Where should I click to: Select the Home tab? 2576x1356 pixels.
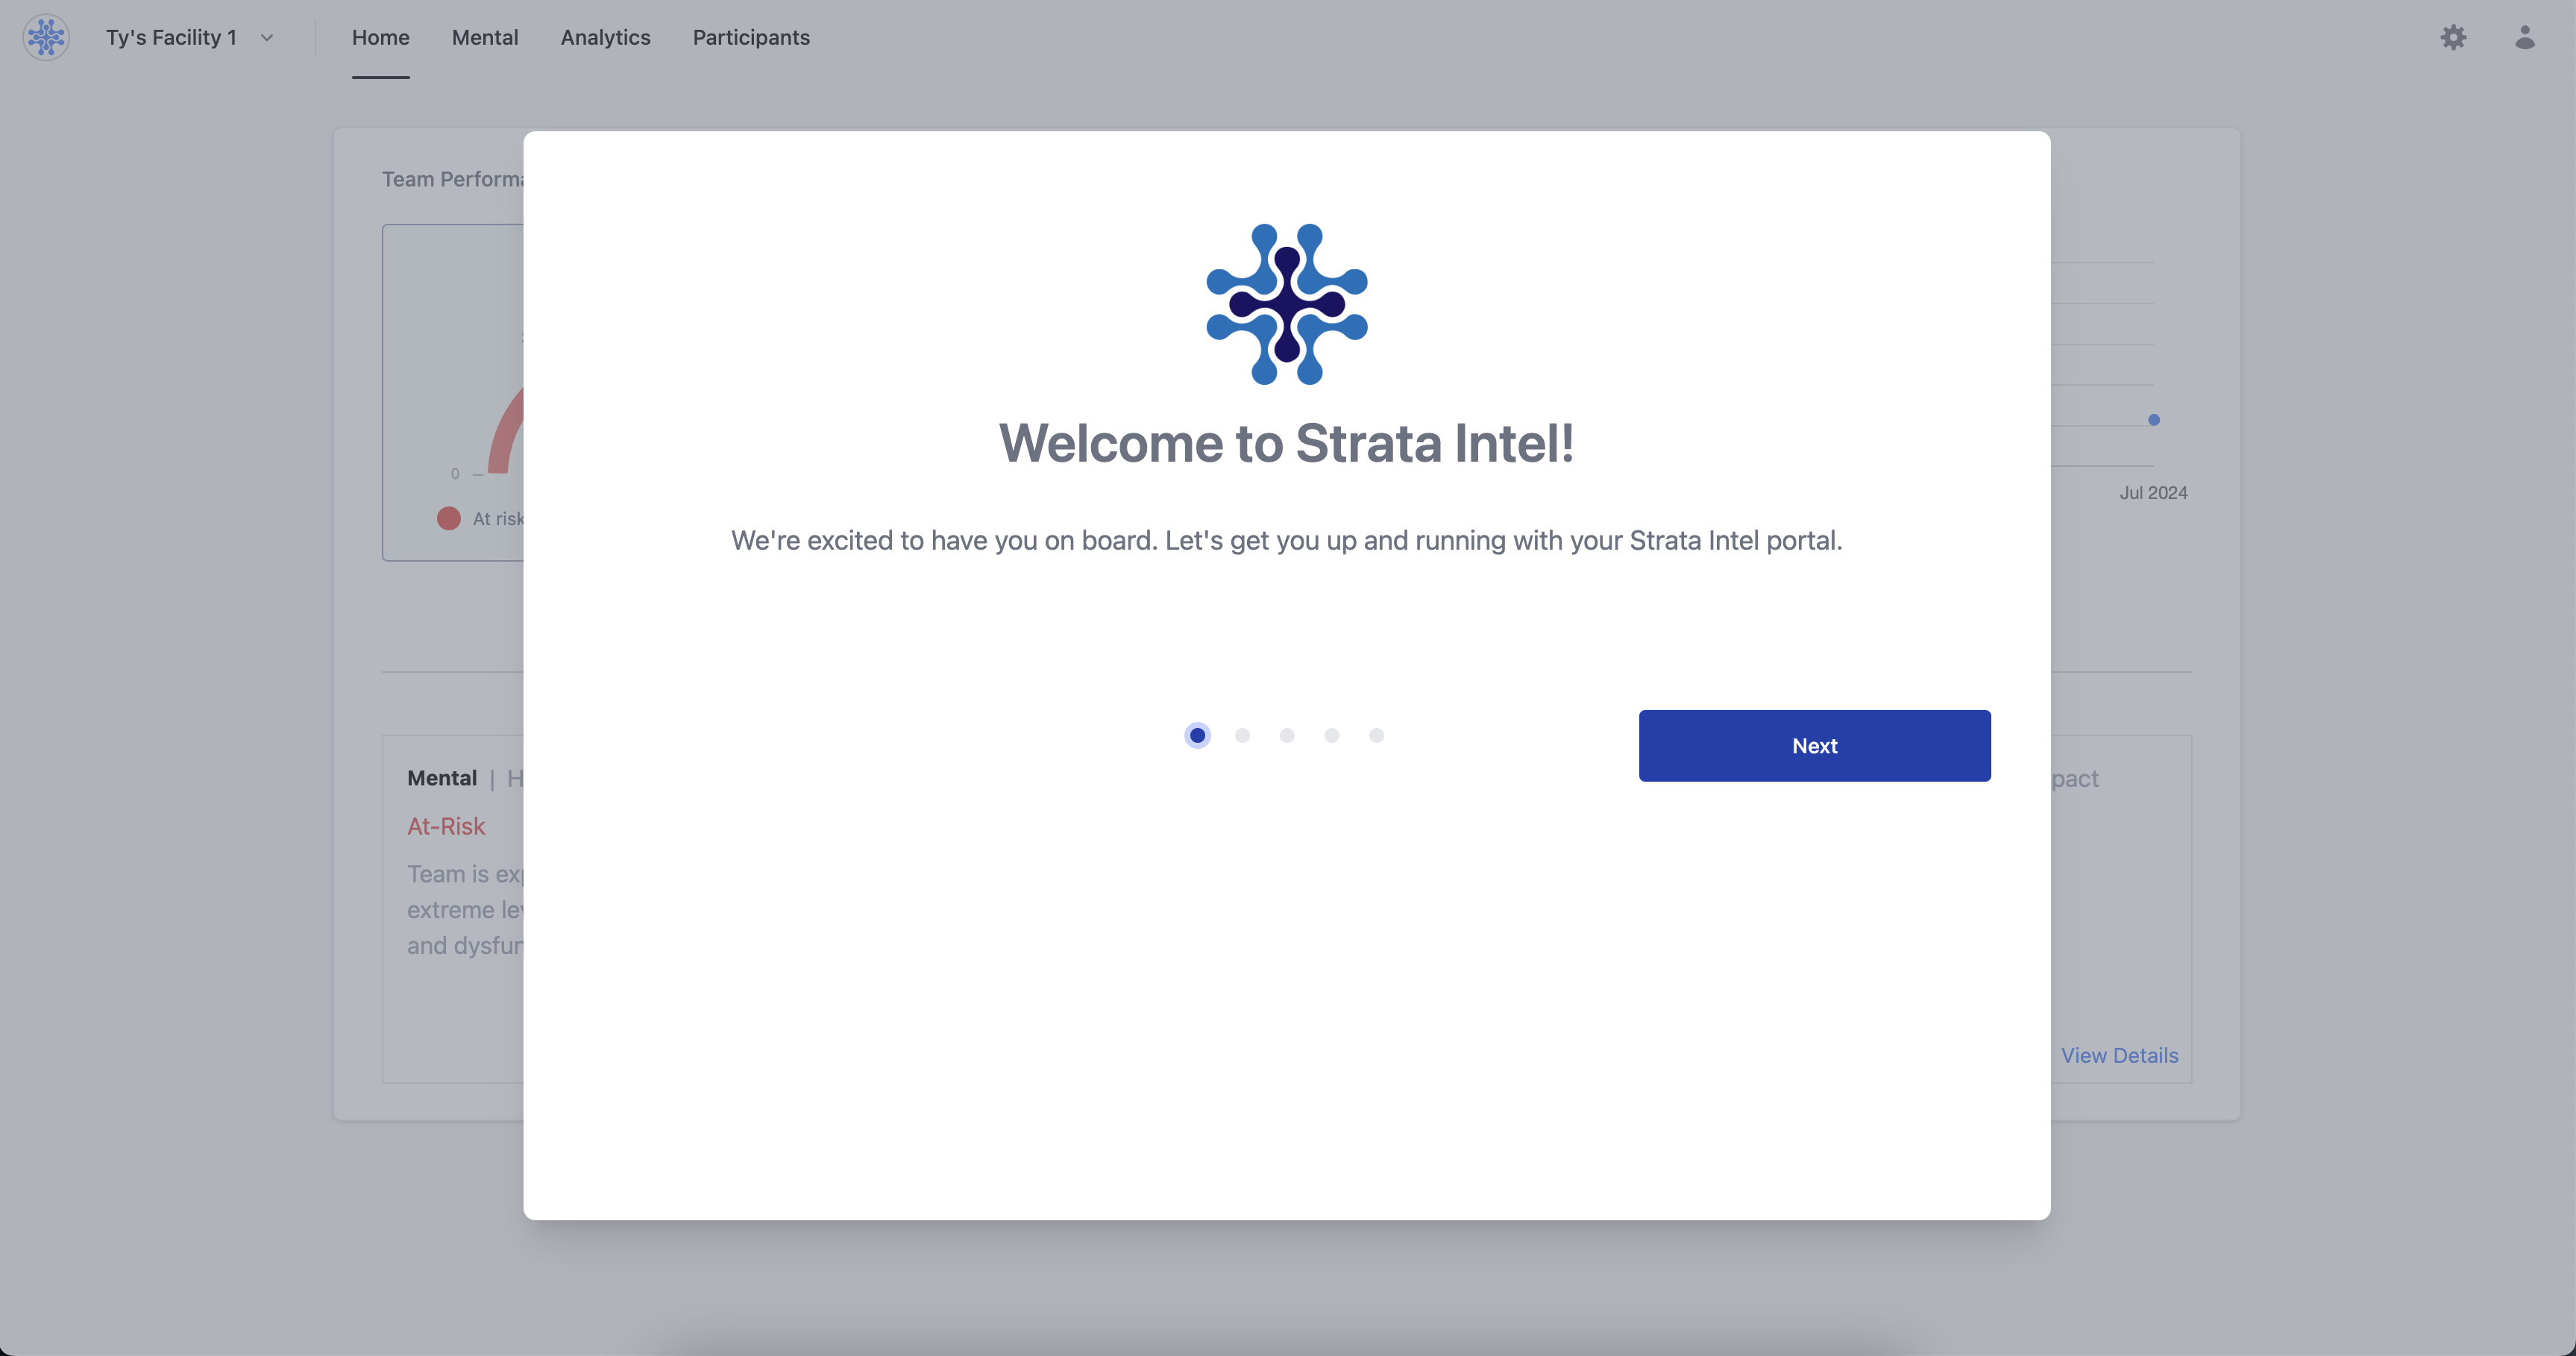380,38
